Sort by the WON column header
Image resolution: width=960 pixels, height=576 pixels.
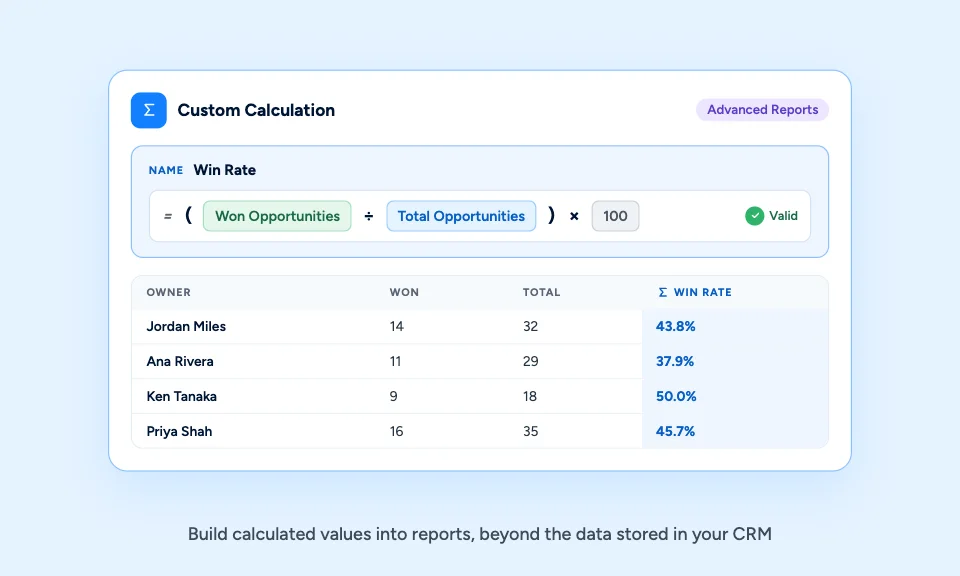tap(404, 293)
